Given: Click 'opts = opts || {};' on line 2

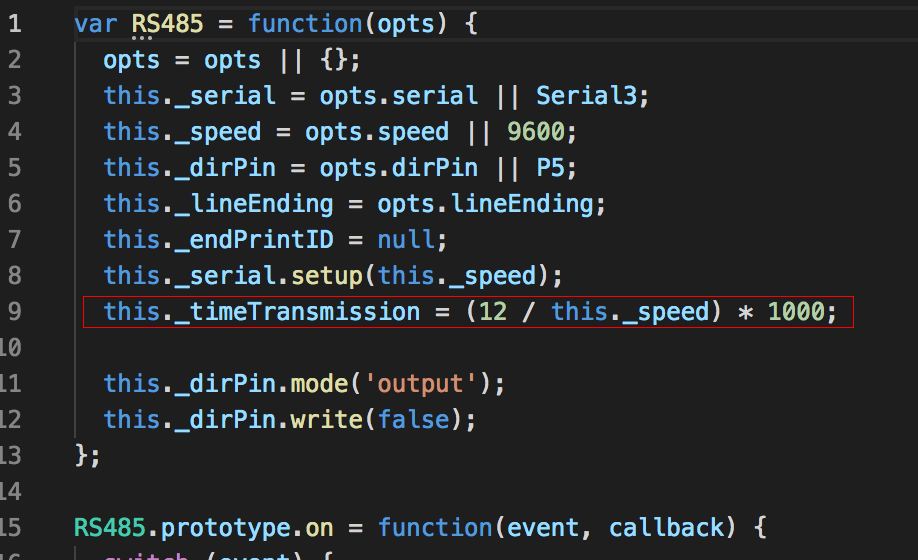Looking at the screenshot, I should click(232, 60).
